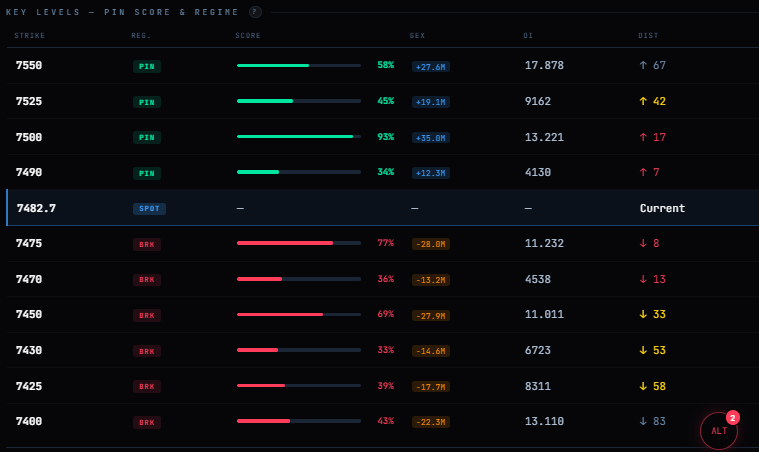Click the PIN badge on 7490 row

[x=147, y=173]
